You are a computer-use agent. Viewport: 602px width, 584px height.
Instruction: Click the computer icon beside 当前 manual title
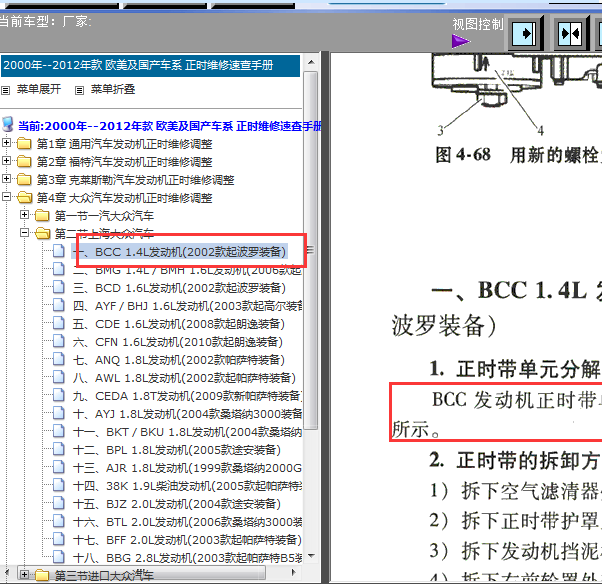[x=8, y=125]
